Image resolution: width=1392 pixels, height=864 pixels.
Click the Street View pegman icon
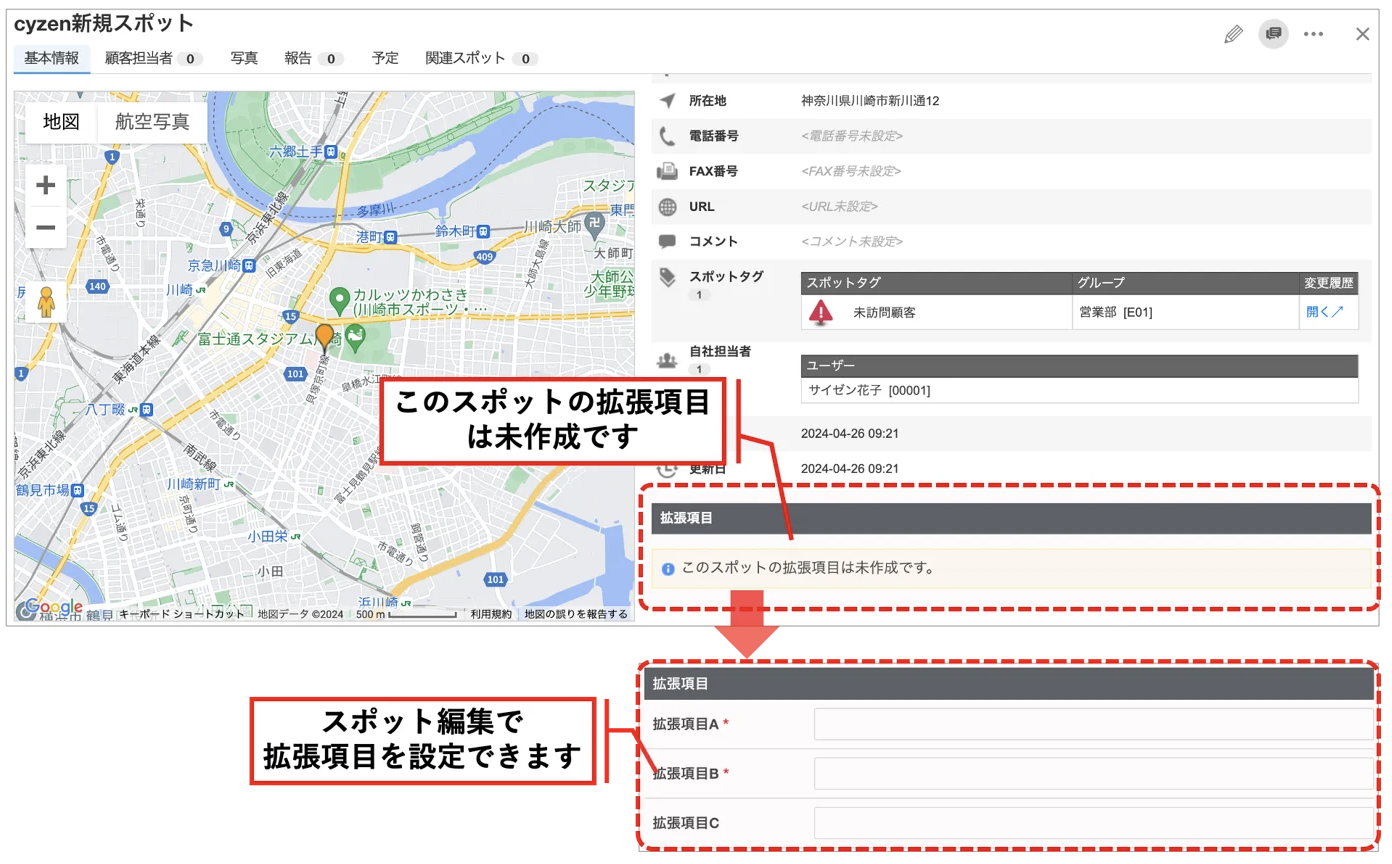click(x=45, y=301)
